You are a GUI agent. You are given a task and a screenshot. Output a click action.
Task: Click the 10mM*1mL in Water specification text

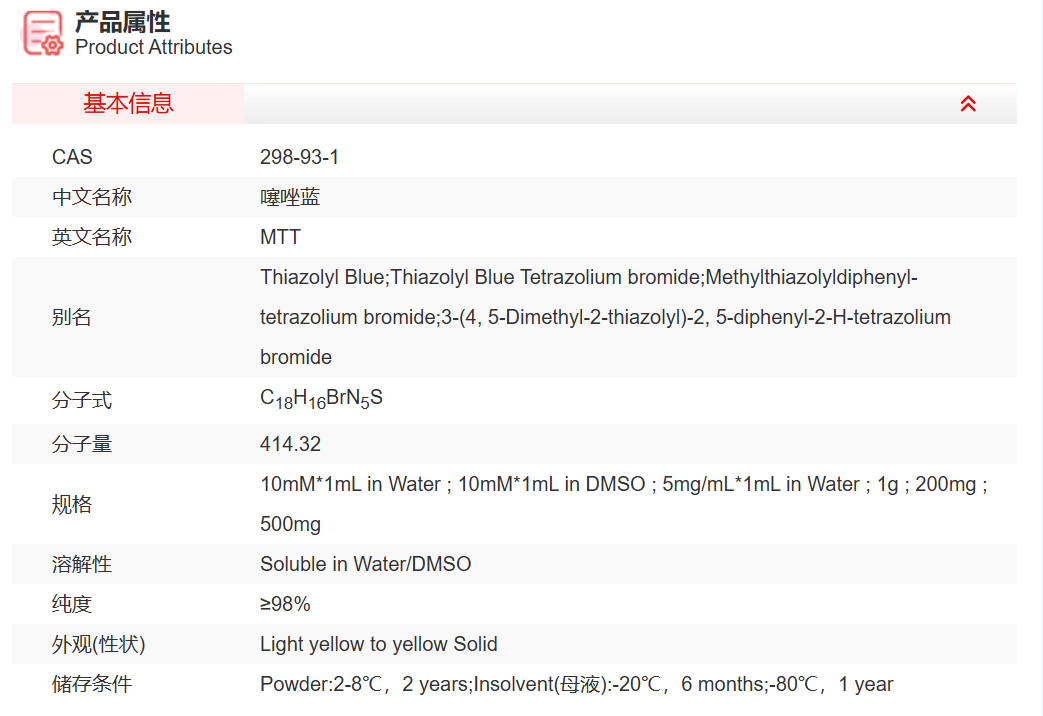coord(350,484)
